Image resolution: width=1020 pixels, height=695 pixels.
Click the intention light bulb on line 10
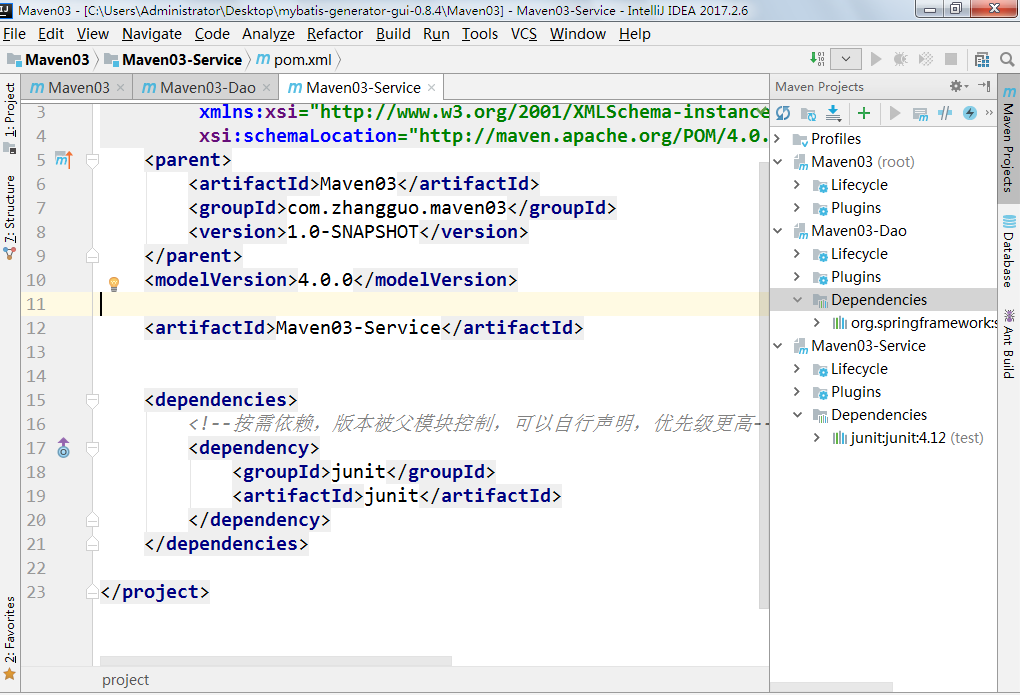point(114,283)
